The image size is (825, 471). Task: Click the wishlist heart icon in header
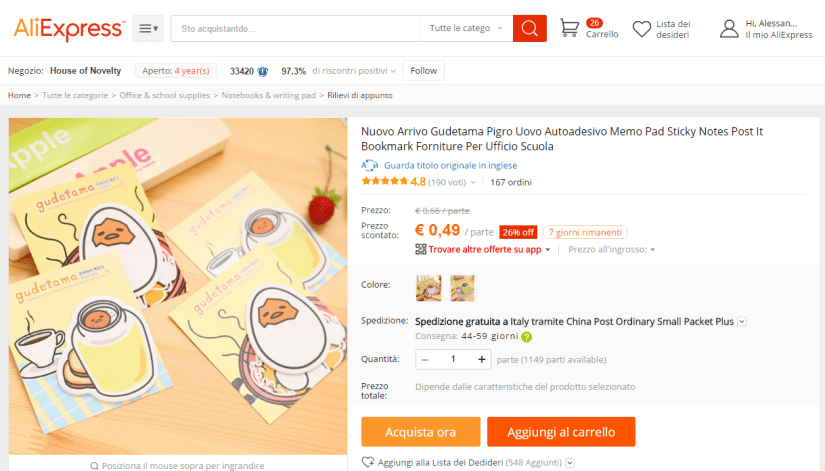(641, 29)
